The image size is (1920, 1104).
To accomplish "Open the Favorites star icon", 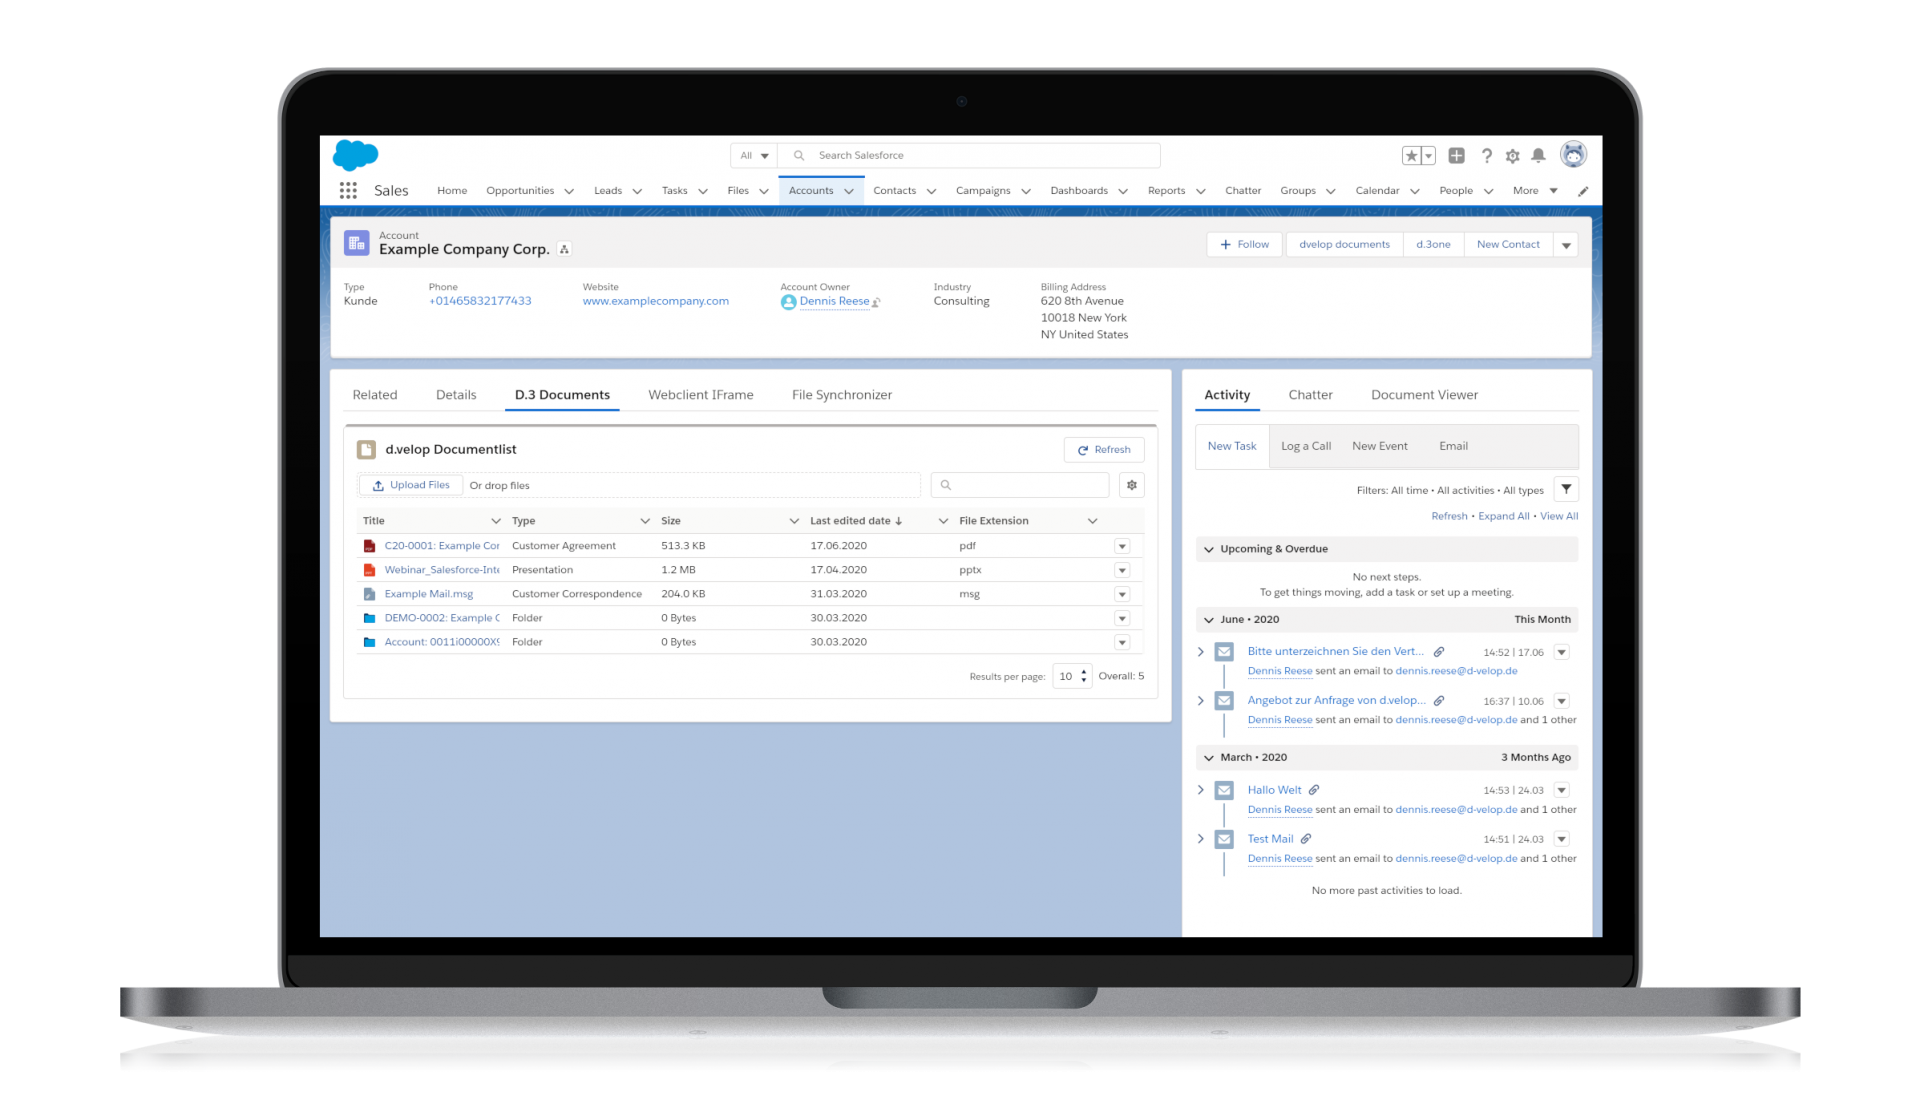I will [1411, 156].
